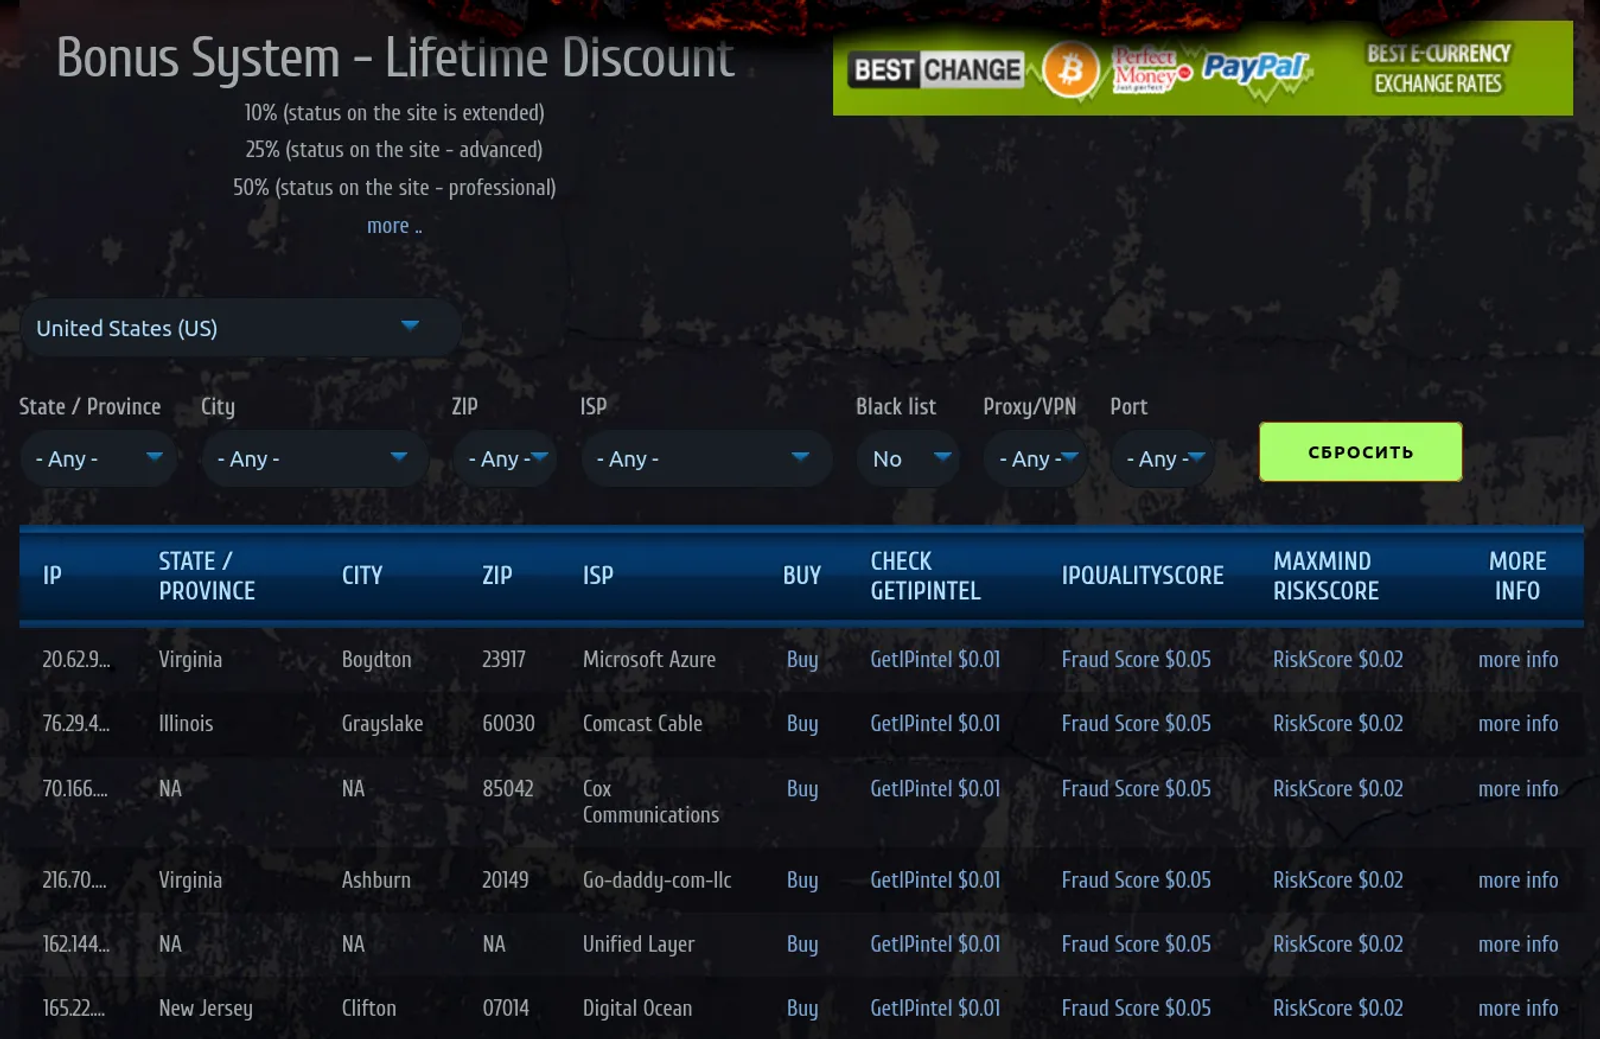
Task: Buy the Virginia Boydton Microsoft Azure proxy
Action: coord(802,660)
